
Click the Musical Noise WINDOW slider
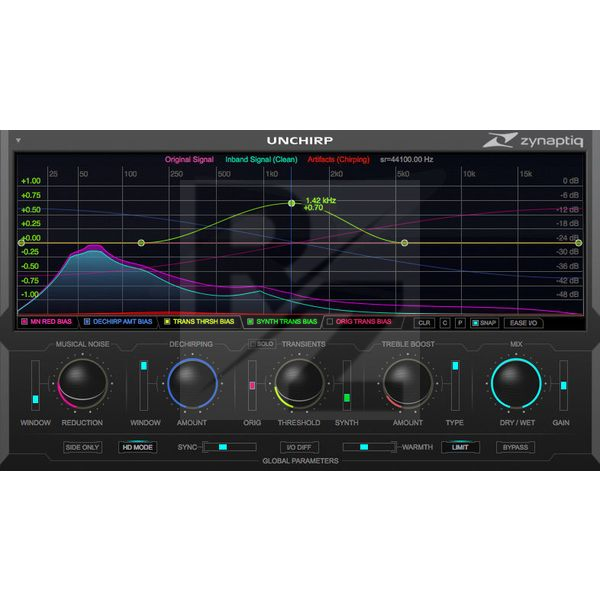tap(35, 385)
